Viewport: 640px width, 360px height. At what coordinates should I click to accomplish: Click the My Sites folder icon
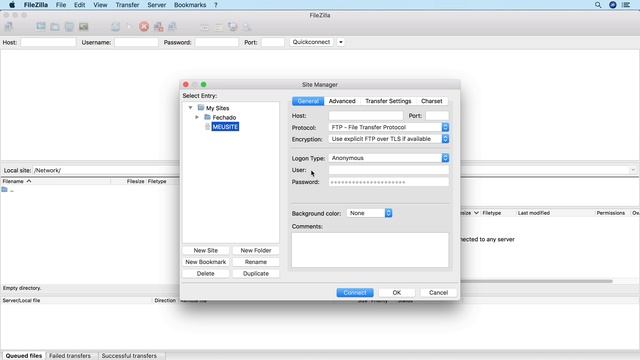tap(200, 107)
